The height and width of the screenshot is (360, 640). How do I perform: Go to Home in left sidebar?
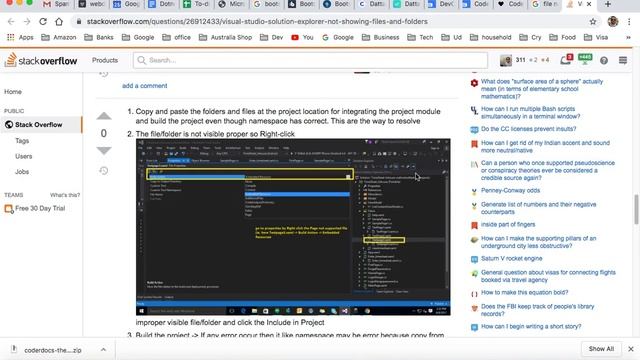[x=13, y=92]
